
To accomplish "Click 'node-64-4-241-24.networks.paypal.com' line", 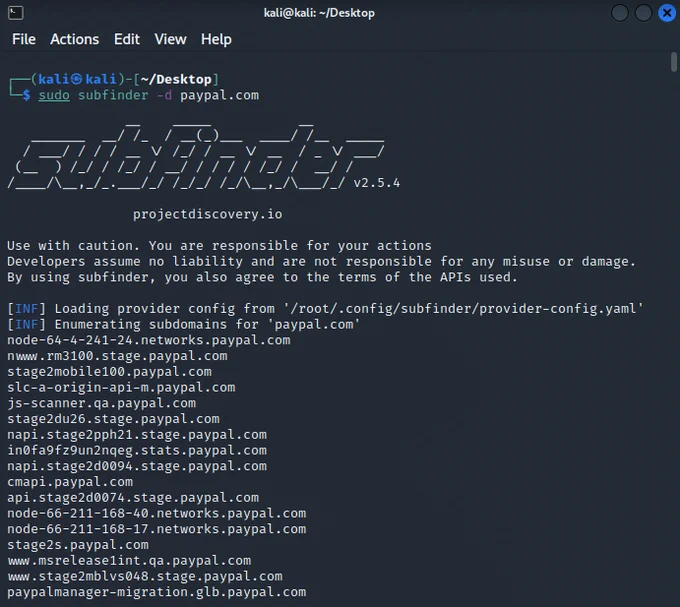I will (x=149, y=340).
